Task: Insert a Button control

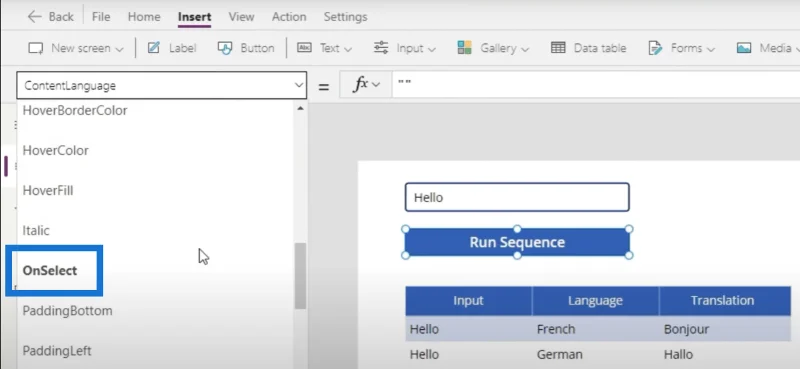Action: click(x=245, y=48)
